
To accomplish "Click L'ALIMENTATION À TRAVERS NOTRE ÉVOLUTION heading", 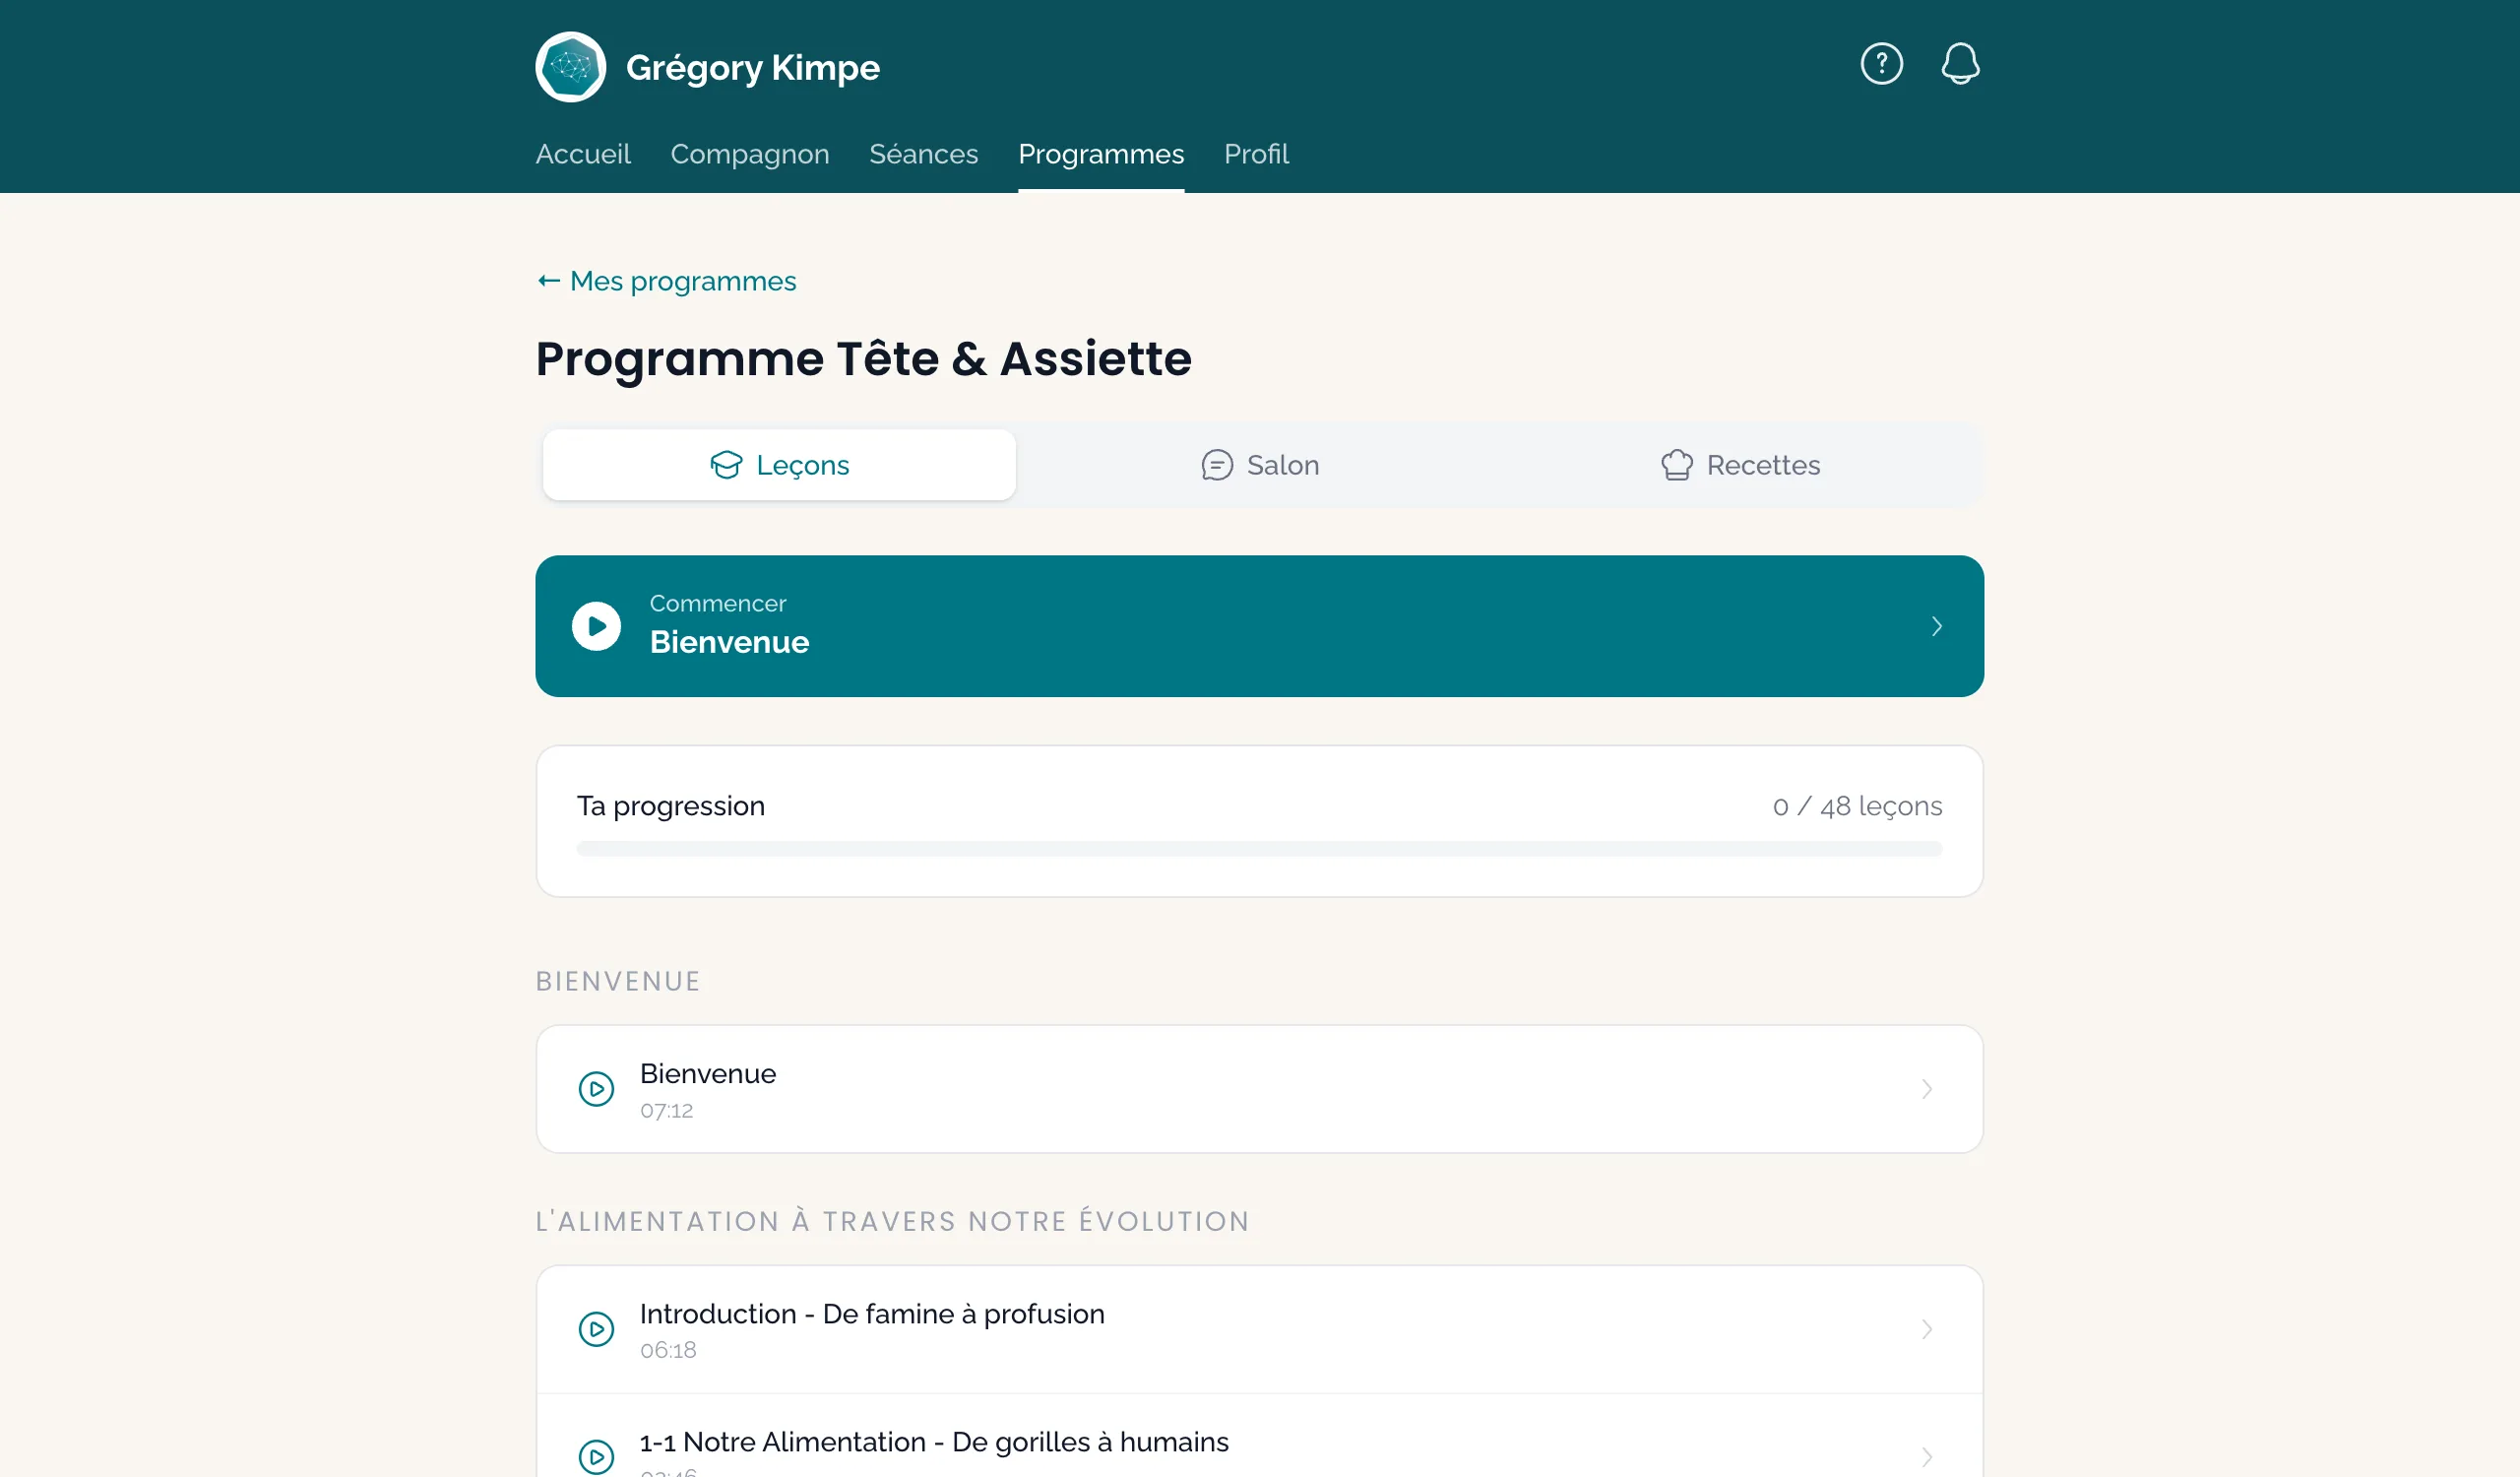I will [892, 1220].
